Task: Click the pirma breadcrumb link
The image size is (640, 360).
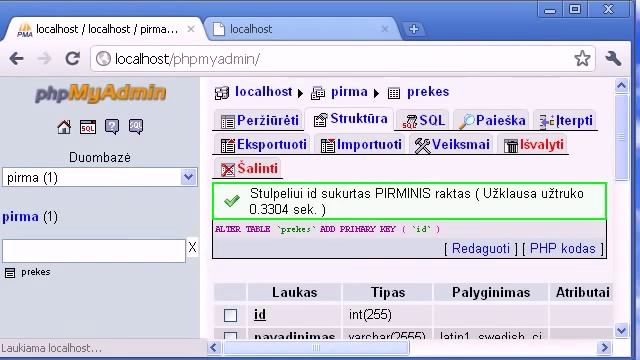Action: tap(349, 92)
